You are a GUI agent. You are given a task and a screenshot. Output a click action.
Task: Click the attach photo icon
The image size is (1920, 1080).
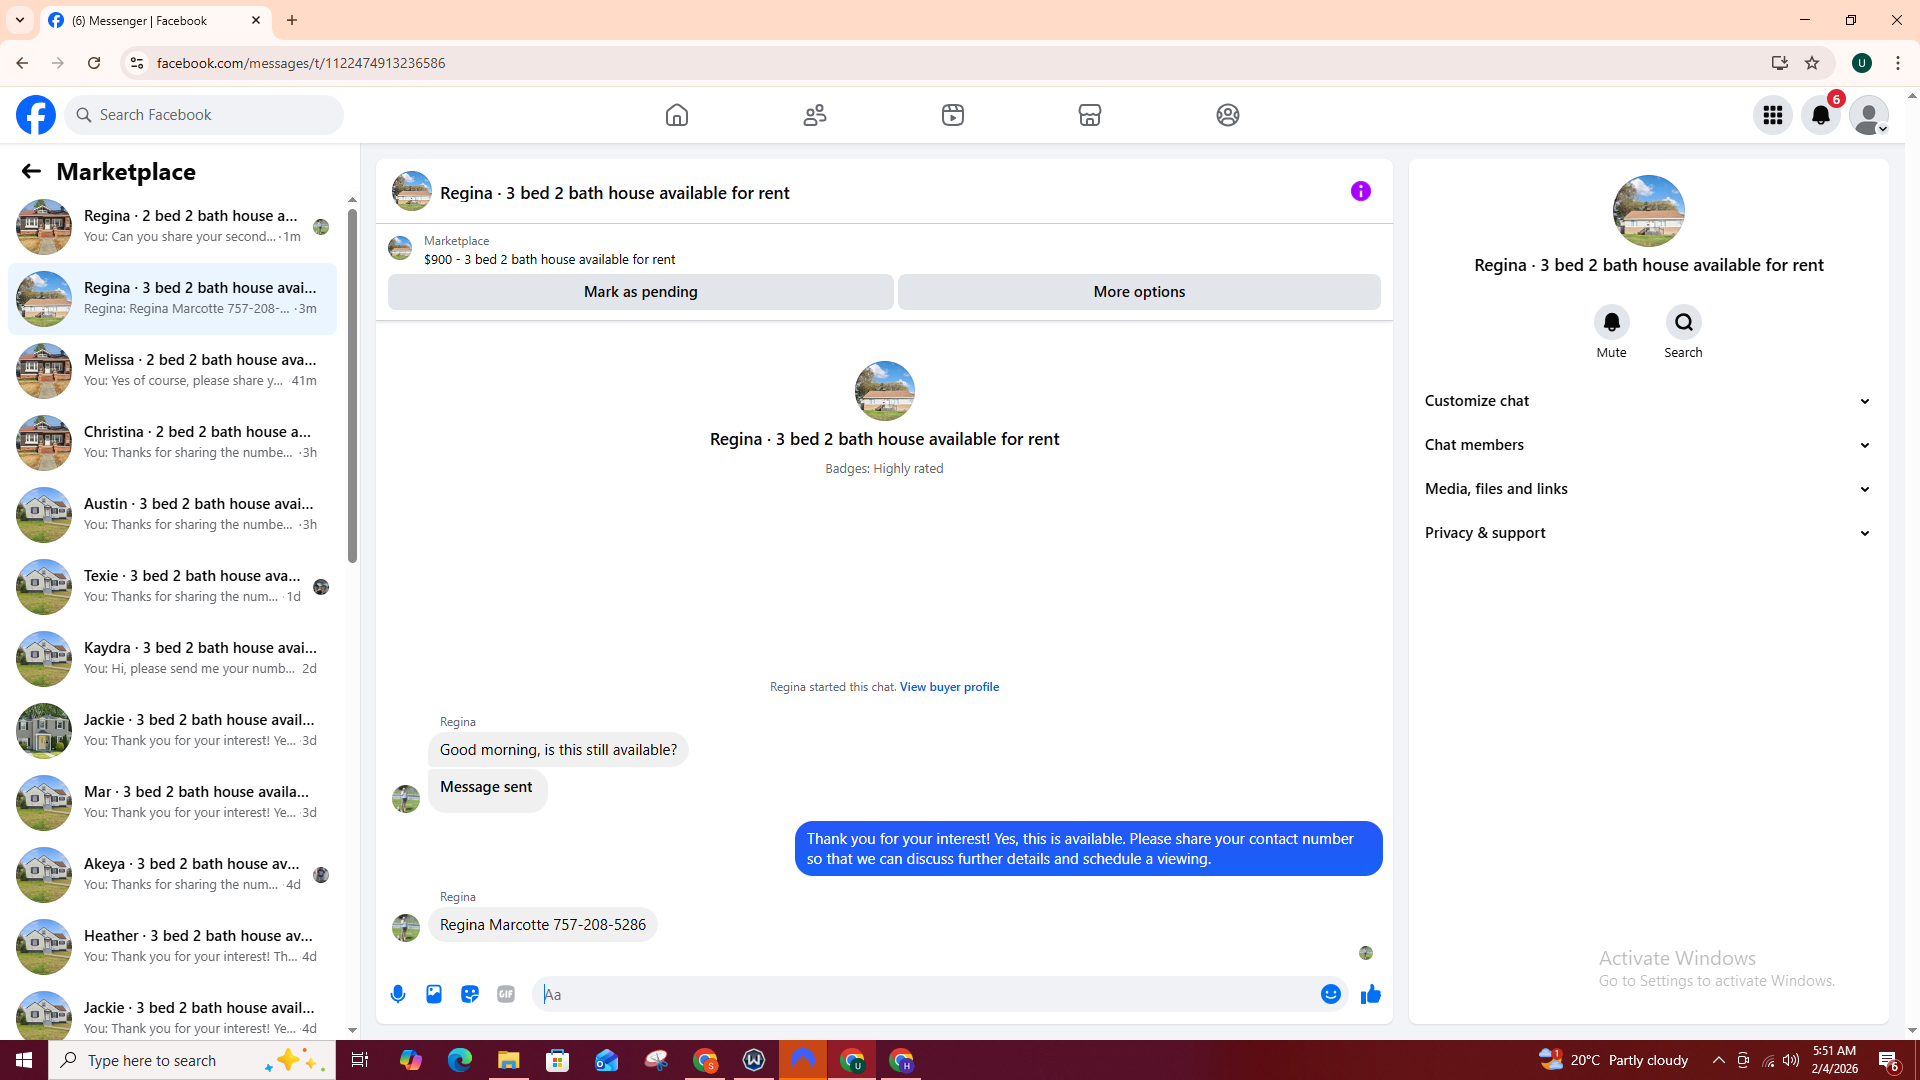[x=434, y=994]
